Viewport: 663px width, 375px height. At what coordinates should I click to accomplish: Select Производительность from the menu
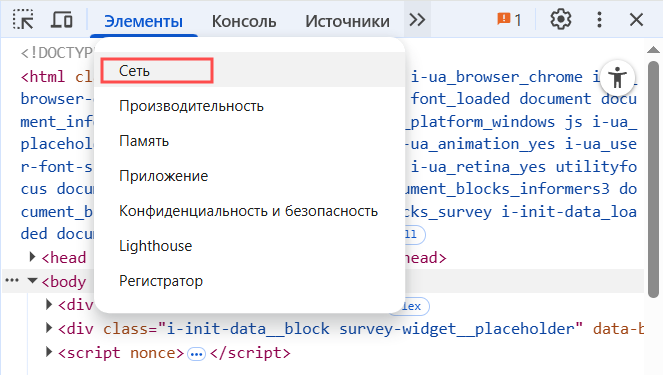point(249,106)
